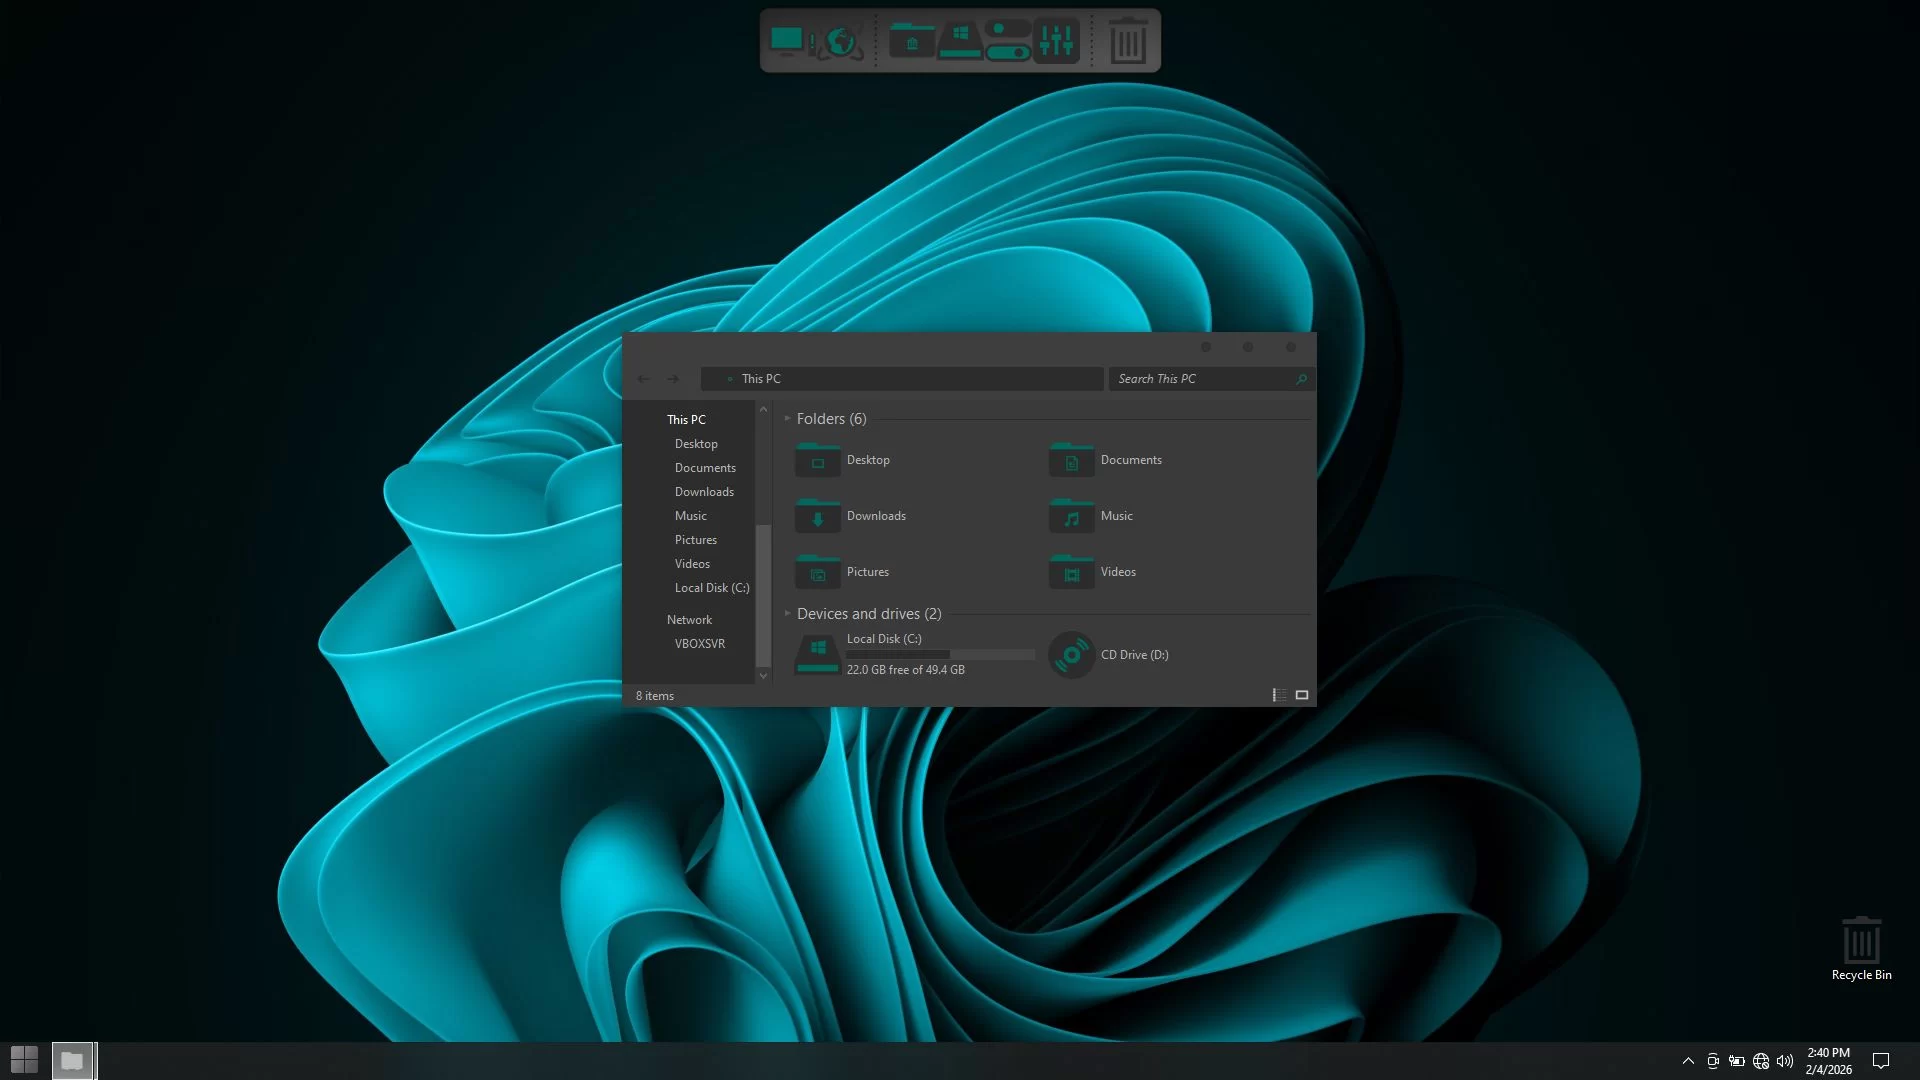Viewport: 1920px width, 1080px height.
Task: Open the computer monitor dock icon
Action: click(787, 41)
